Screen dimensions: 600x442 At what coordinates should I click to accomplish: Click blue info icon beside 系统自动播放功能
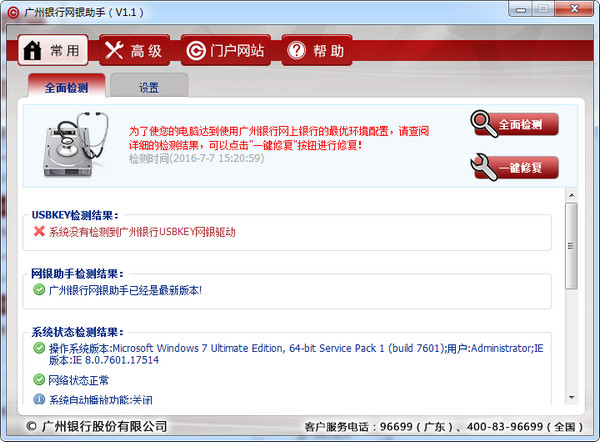(x=39, y=400)
